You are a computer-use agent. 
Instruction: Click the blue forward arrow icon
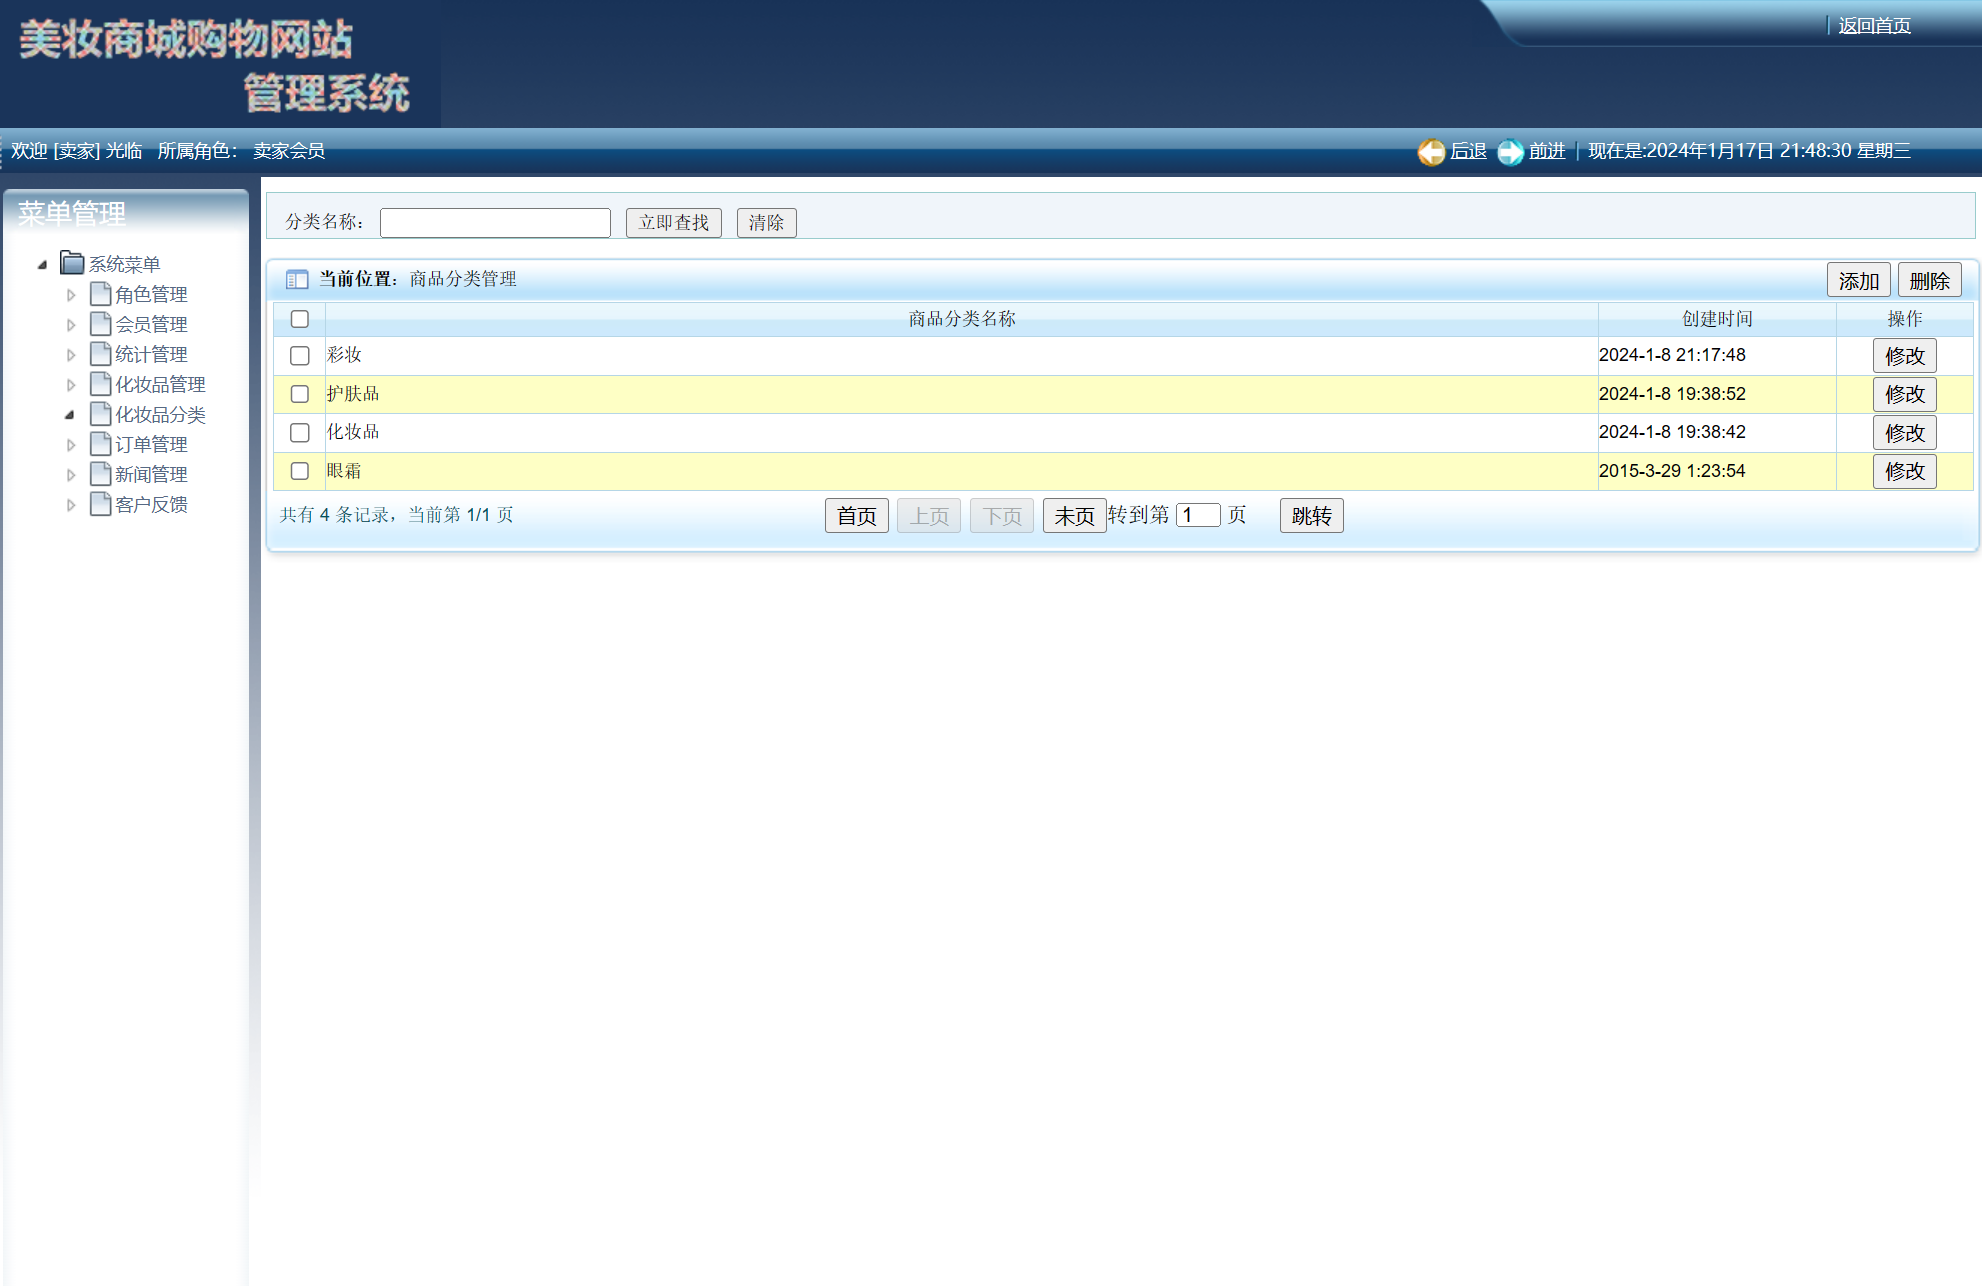(1510, 152)
